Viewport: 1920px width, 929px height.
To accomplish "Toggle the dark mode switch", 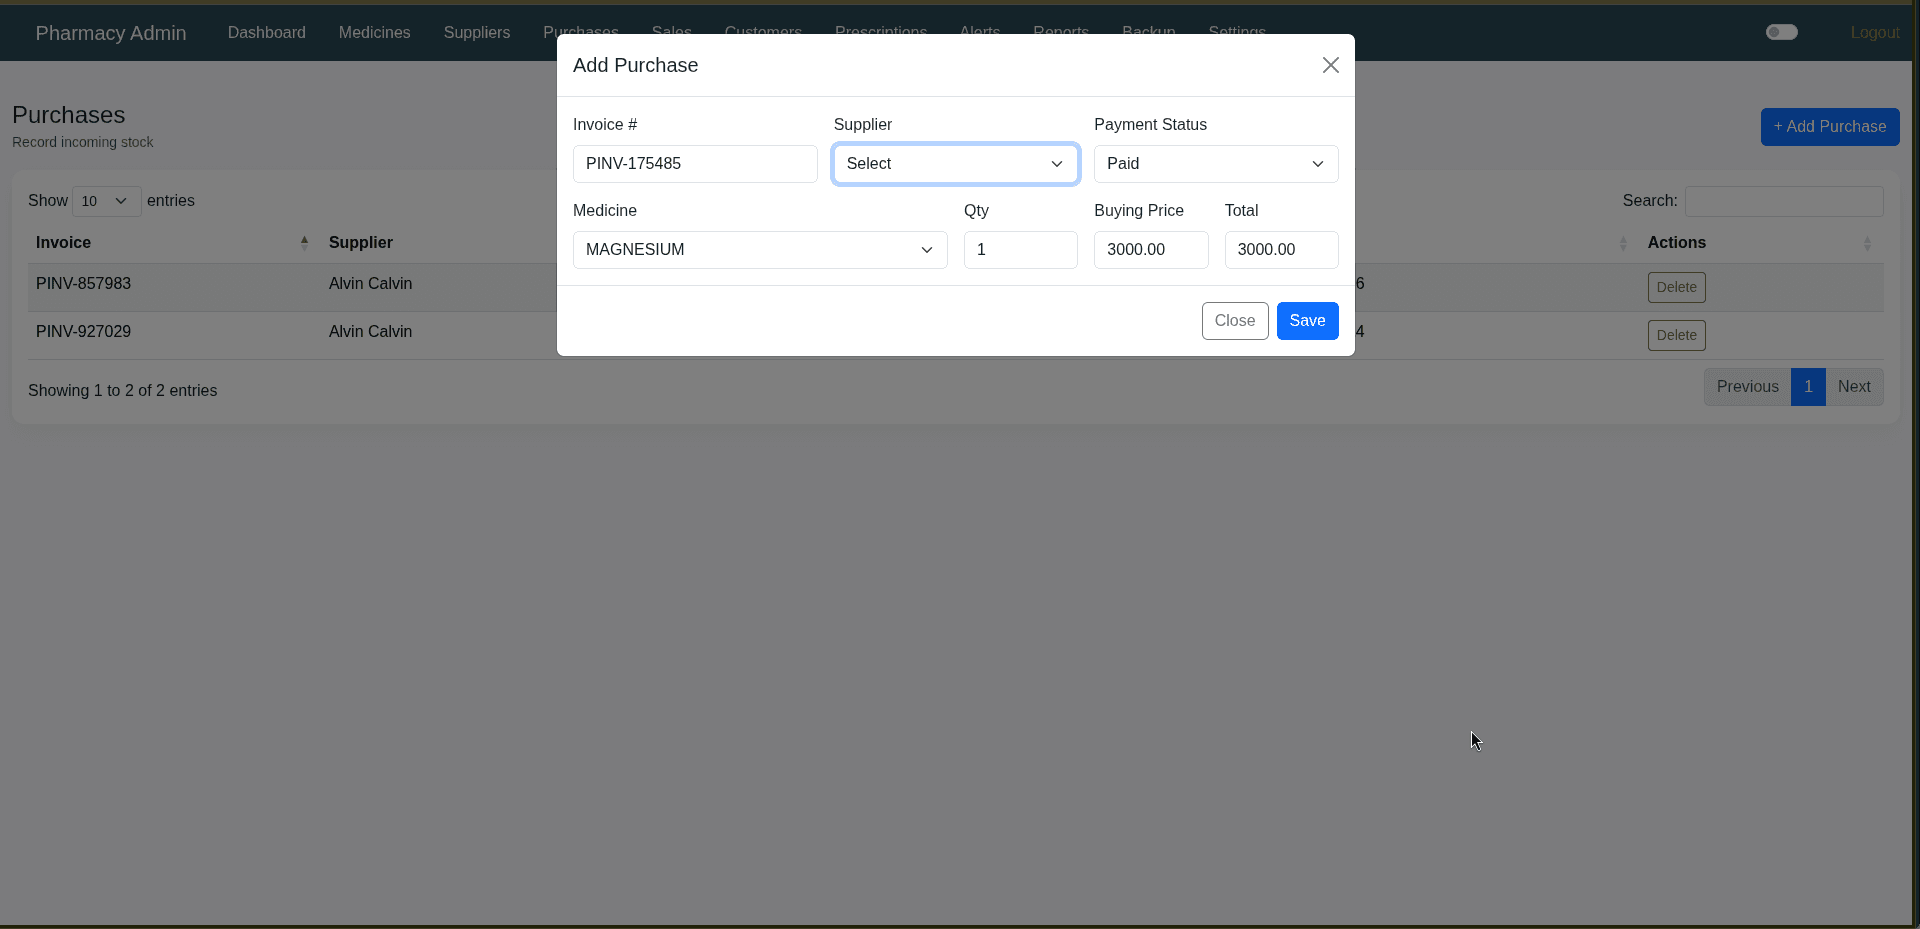I will click(1782, 31).
